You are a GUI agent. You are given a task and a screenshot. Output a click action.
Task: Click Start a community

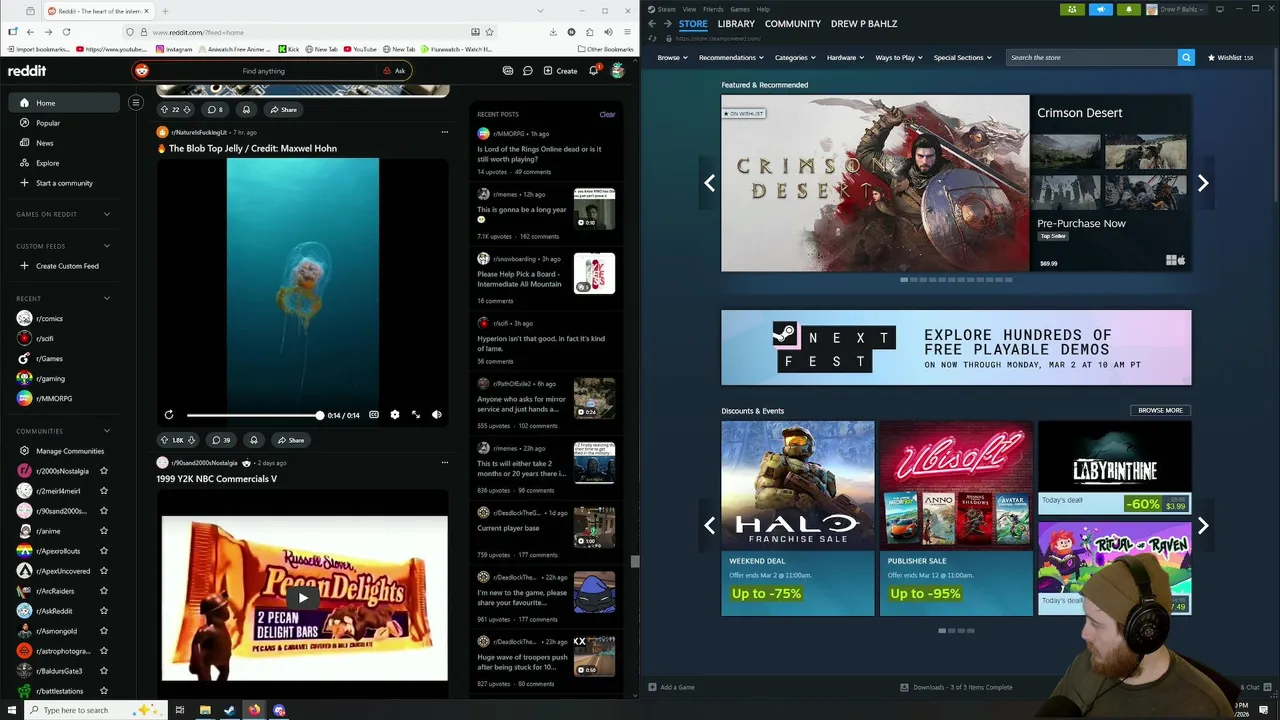[x=64, y=183]
